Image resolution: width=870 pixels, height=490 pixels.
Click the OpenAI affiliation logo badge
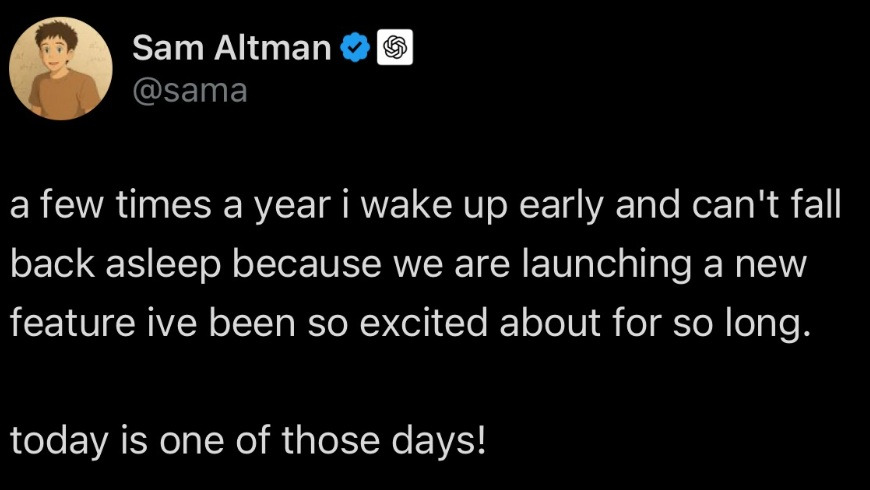tap(394, 46)
